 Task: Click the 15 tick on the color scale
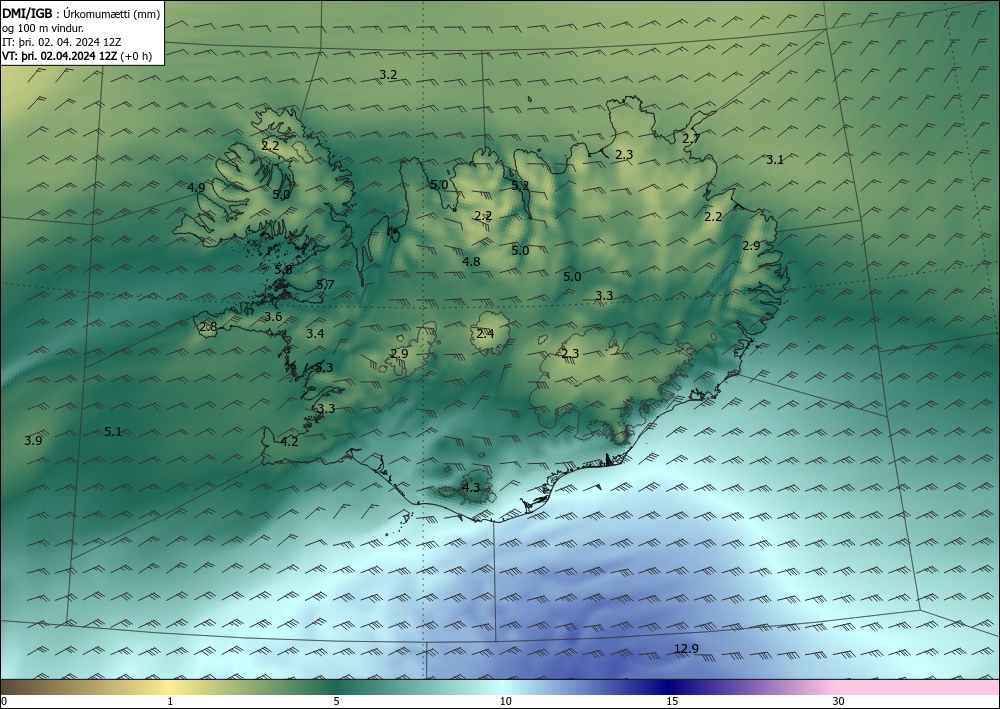pyautogui.click(x=672, y=702)
